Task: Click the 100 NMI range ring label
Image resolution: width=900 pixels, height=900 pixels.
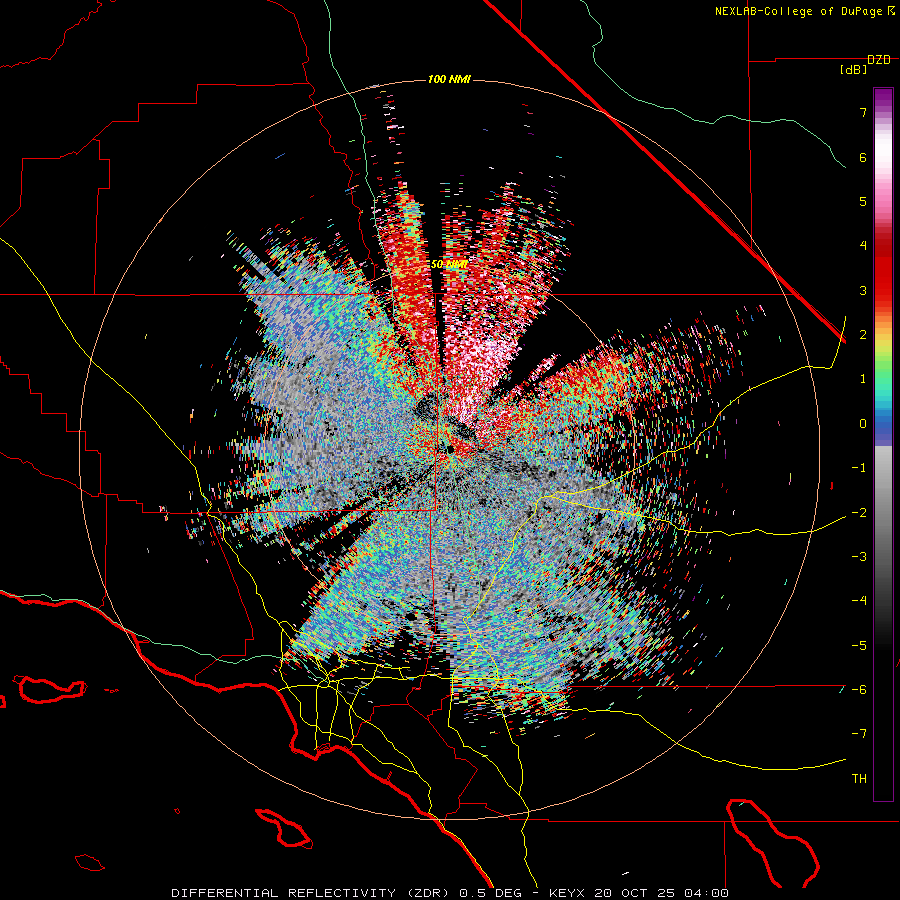Action: 449,79
